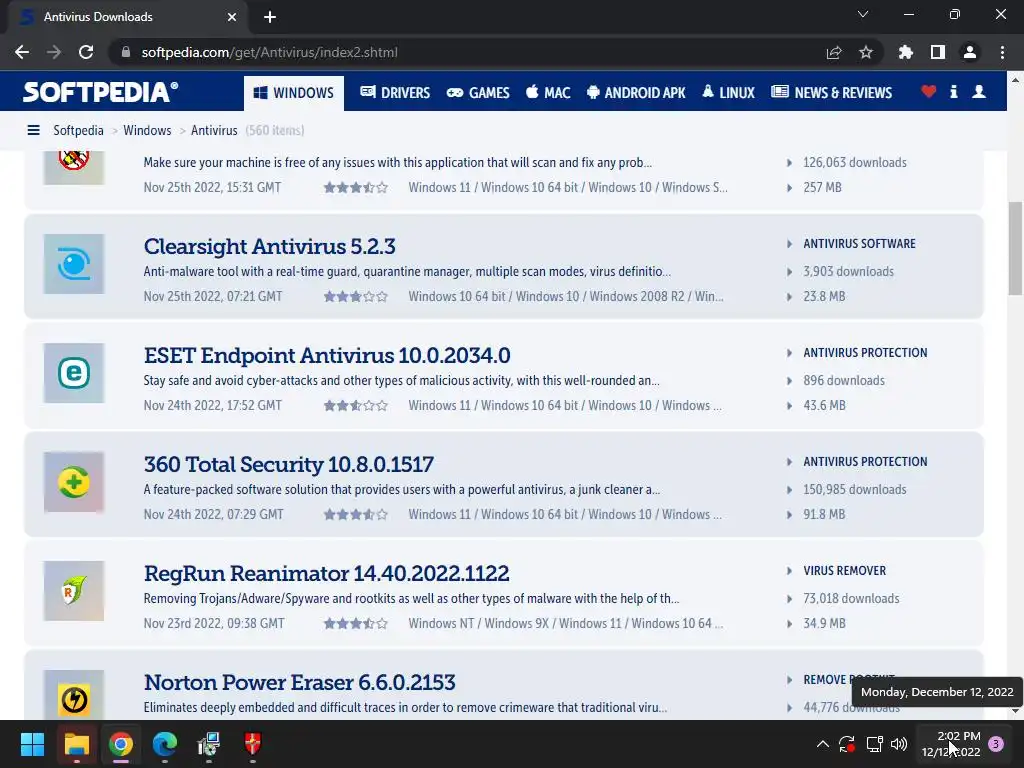This screenshot has height=768, width=1024.
Task: Open the hamburger menu beside breadcrumbs
Action: pos(33,131)
